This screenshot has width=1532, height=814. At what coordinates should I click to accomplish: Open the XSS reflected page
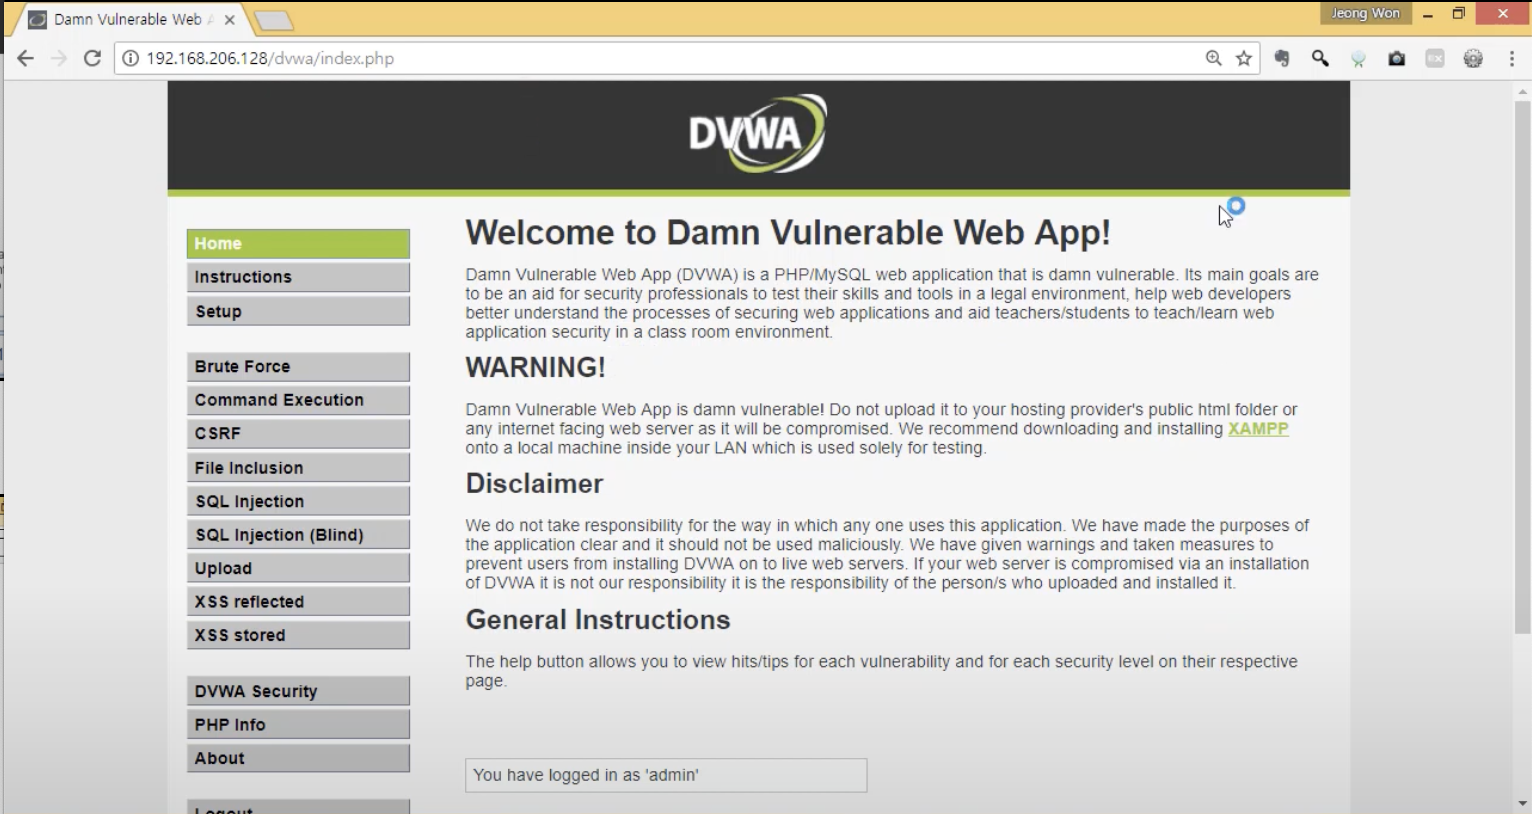point(298,601)
